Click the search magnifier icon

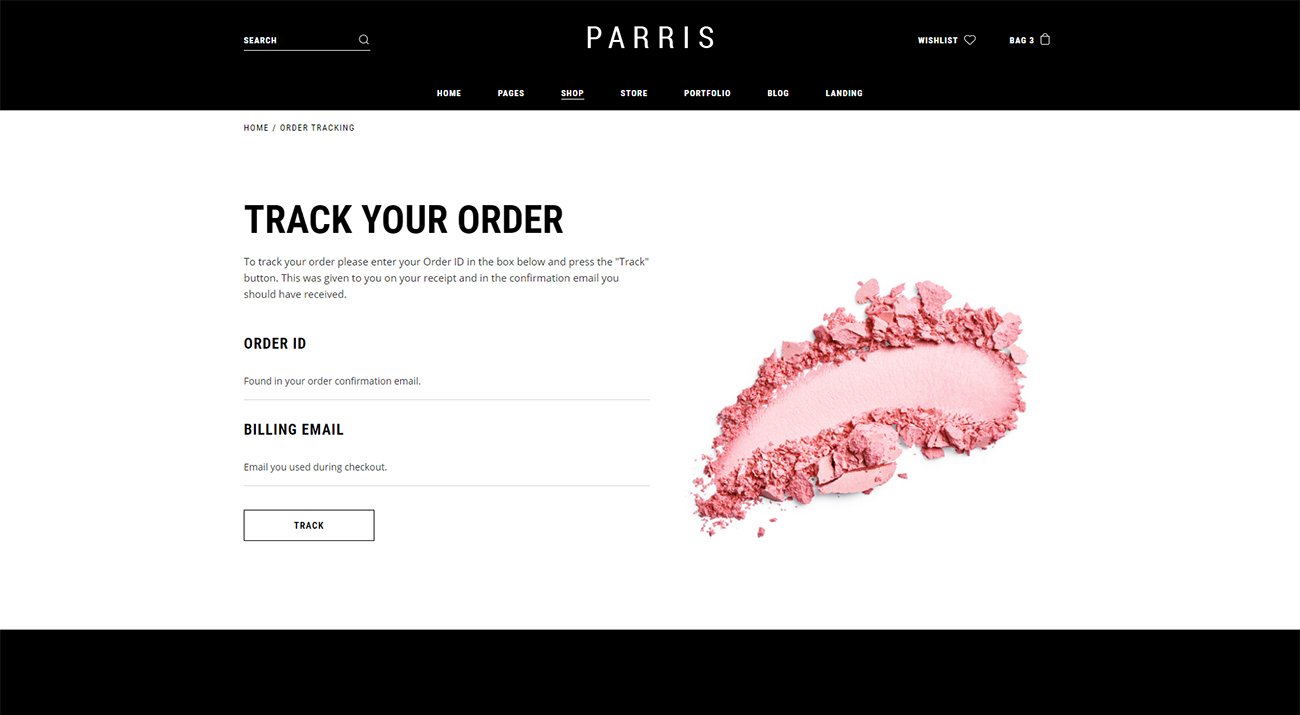(364, 40)
